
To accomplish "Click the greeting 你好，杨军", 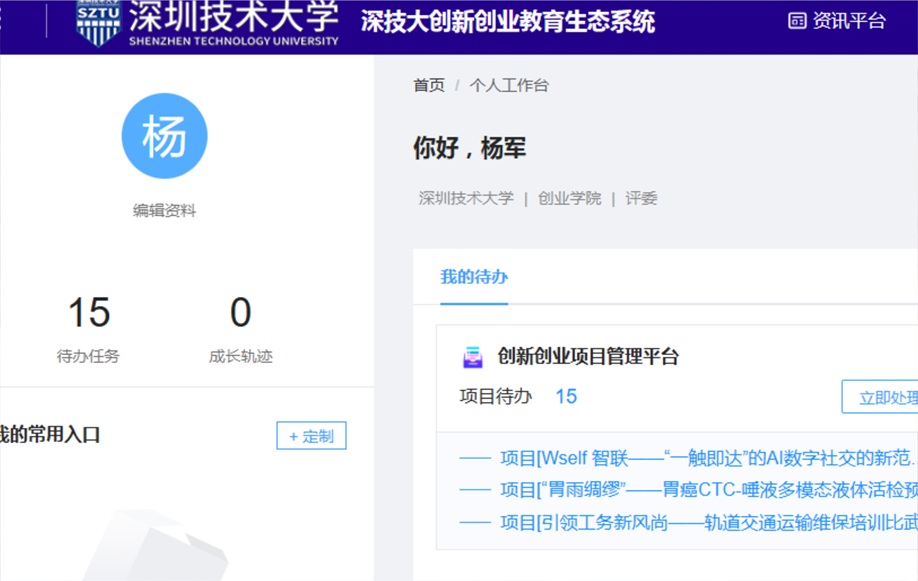I will click(x=468, y=147).
